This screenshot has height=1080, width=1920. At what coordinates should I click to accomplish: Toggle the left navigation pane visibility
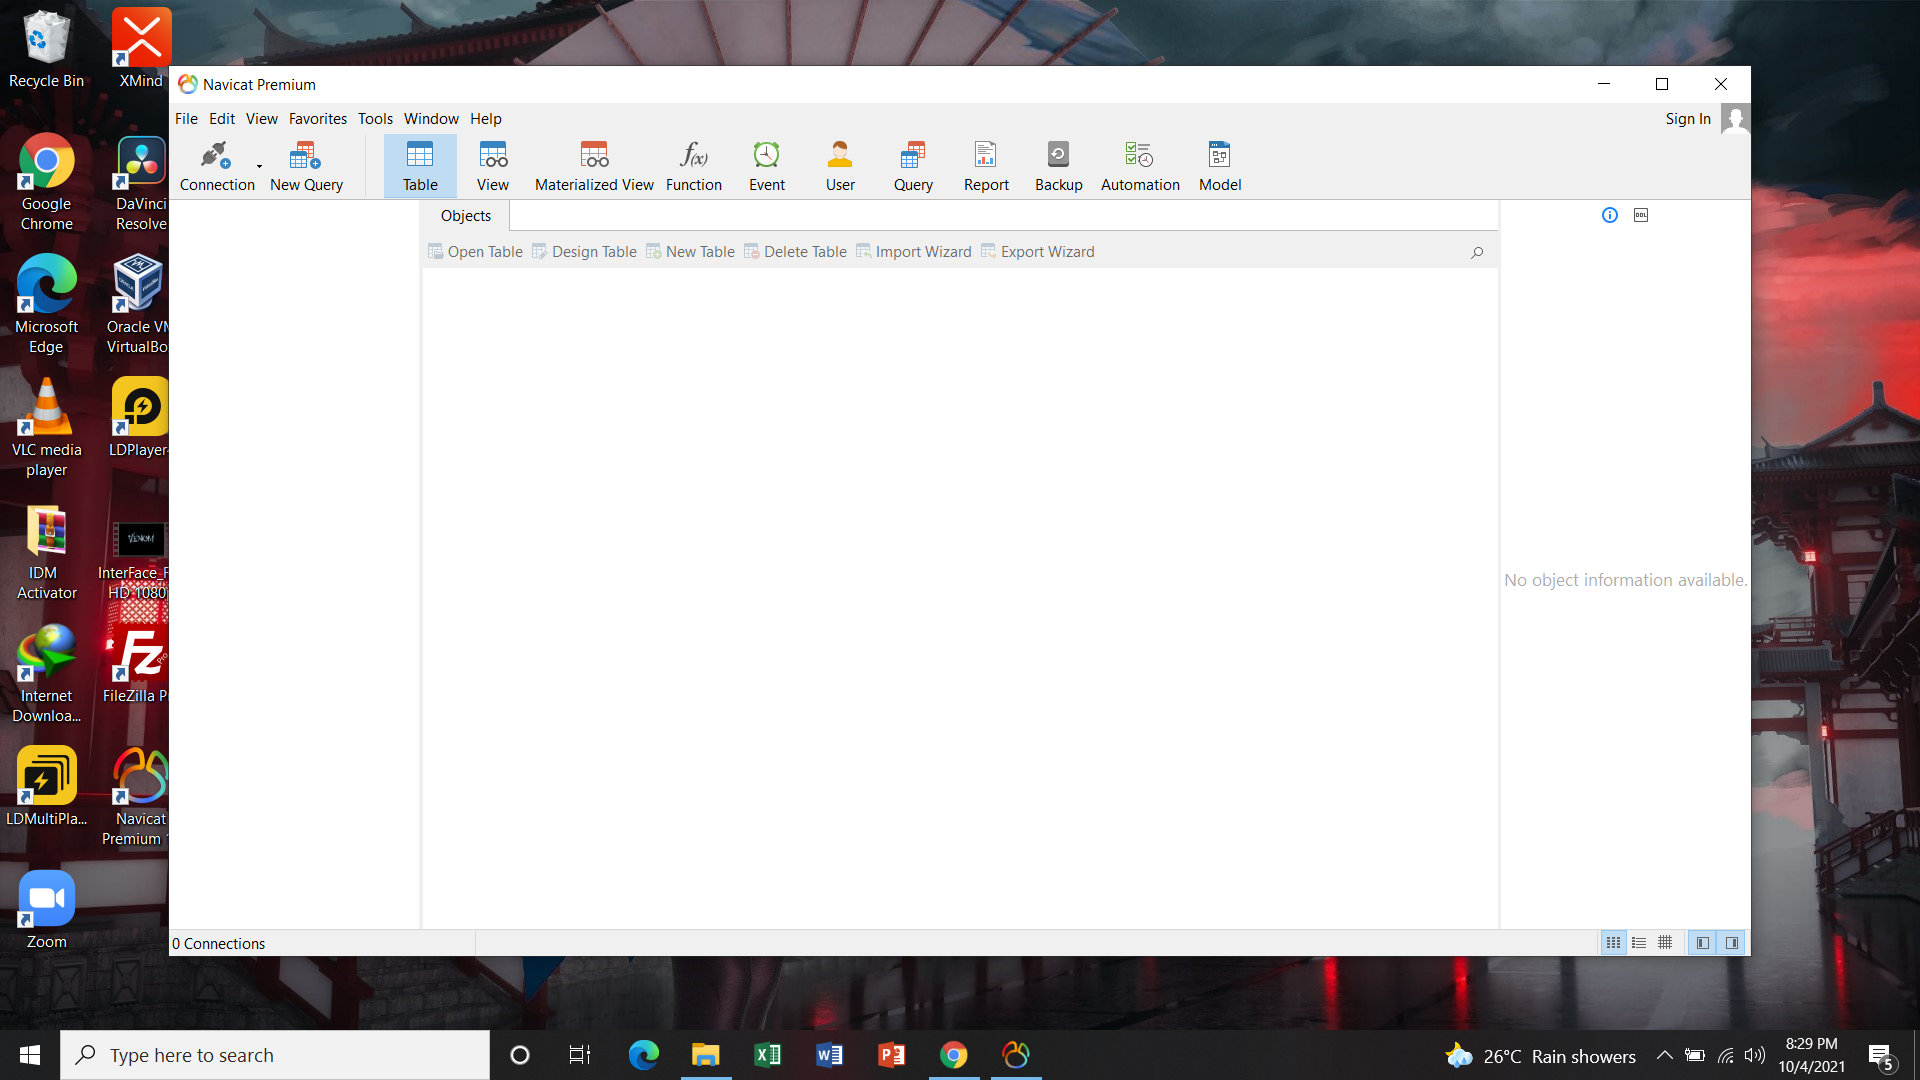[1702, 943]
